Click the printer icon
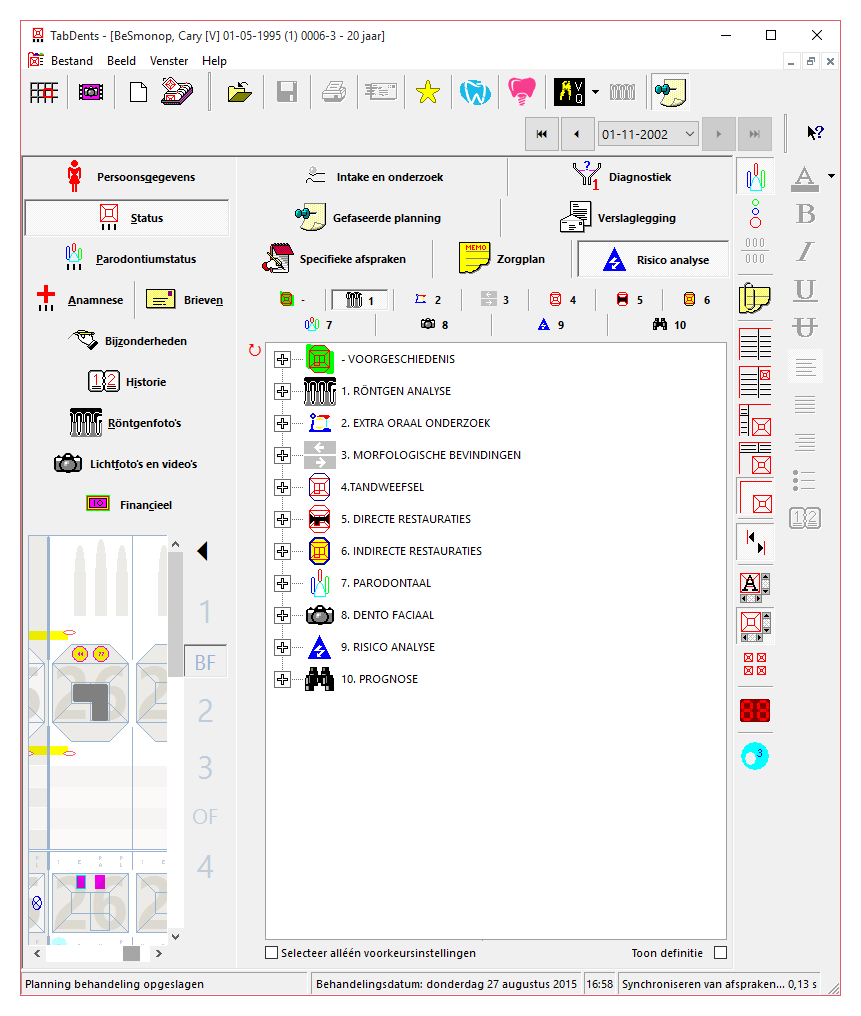 tap(334, 92)
